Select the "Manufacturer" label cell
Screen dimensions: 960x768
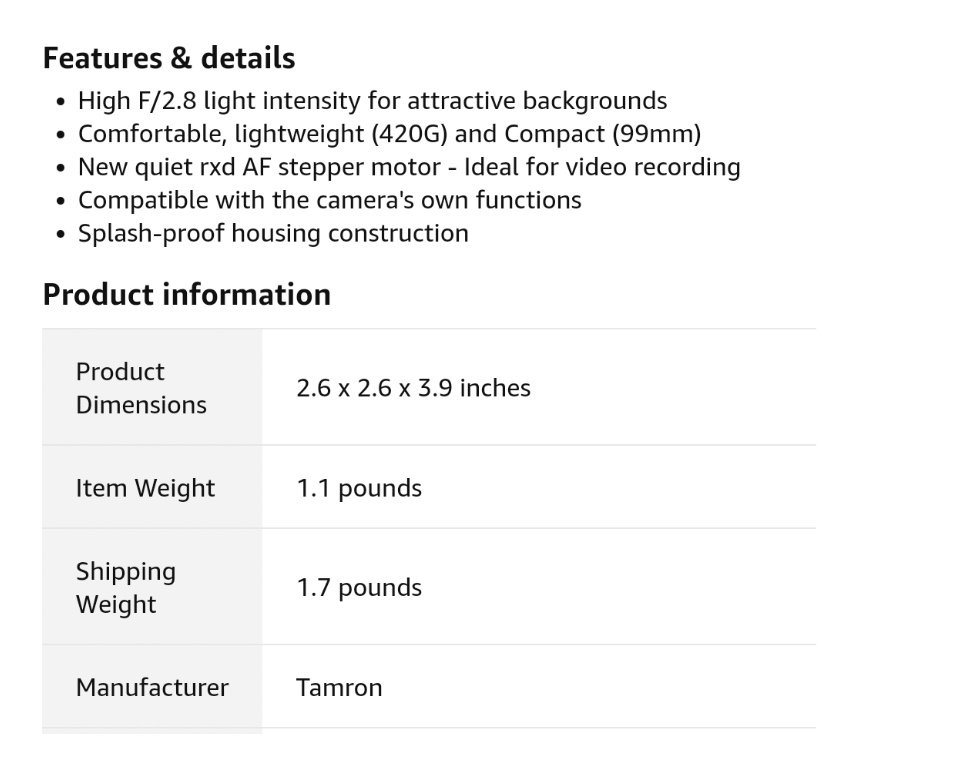point(152,688)
